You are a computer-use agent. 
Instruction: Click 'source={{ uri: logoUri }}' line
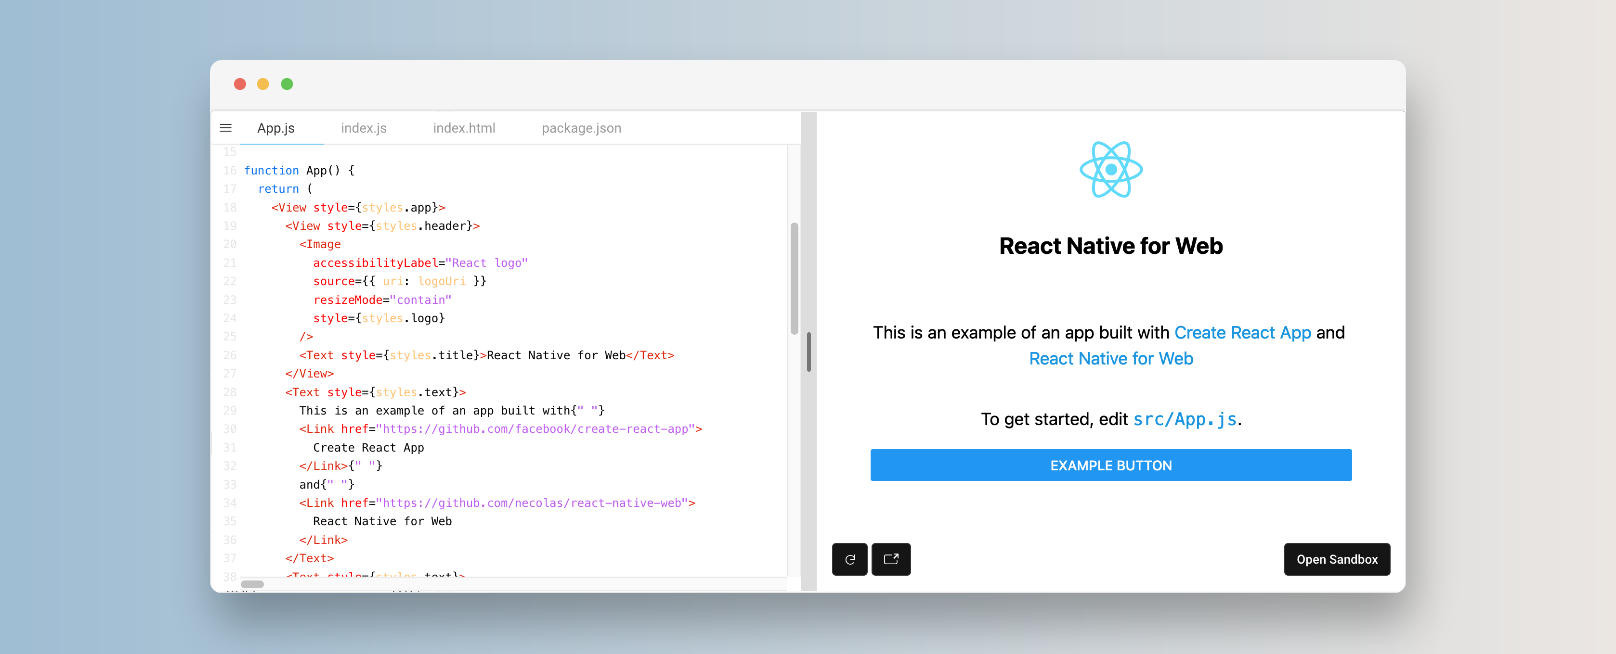400,282
